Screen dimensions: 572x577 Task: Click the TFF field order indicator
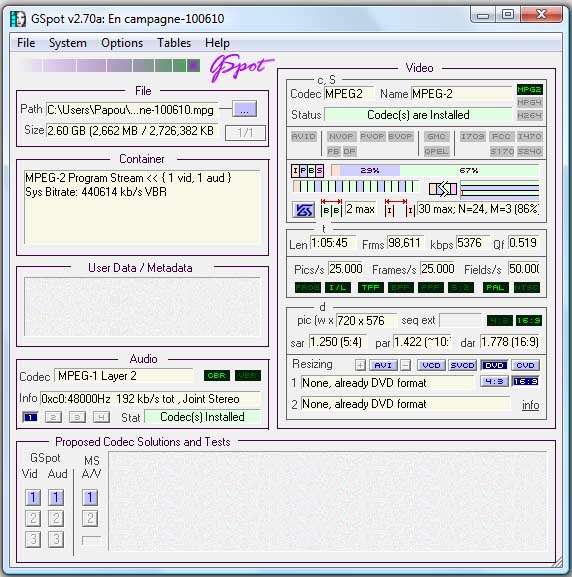371,287
